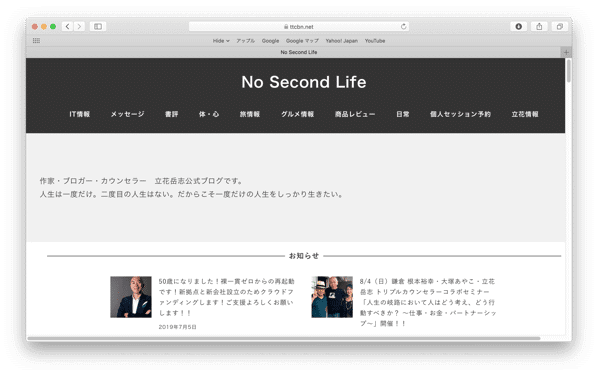Open the 商品レビュー menu item
This screenshot has height=376, width=598.
355,114
